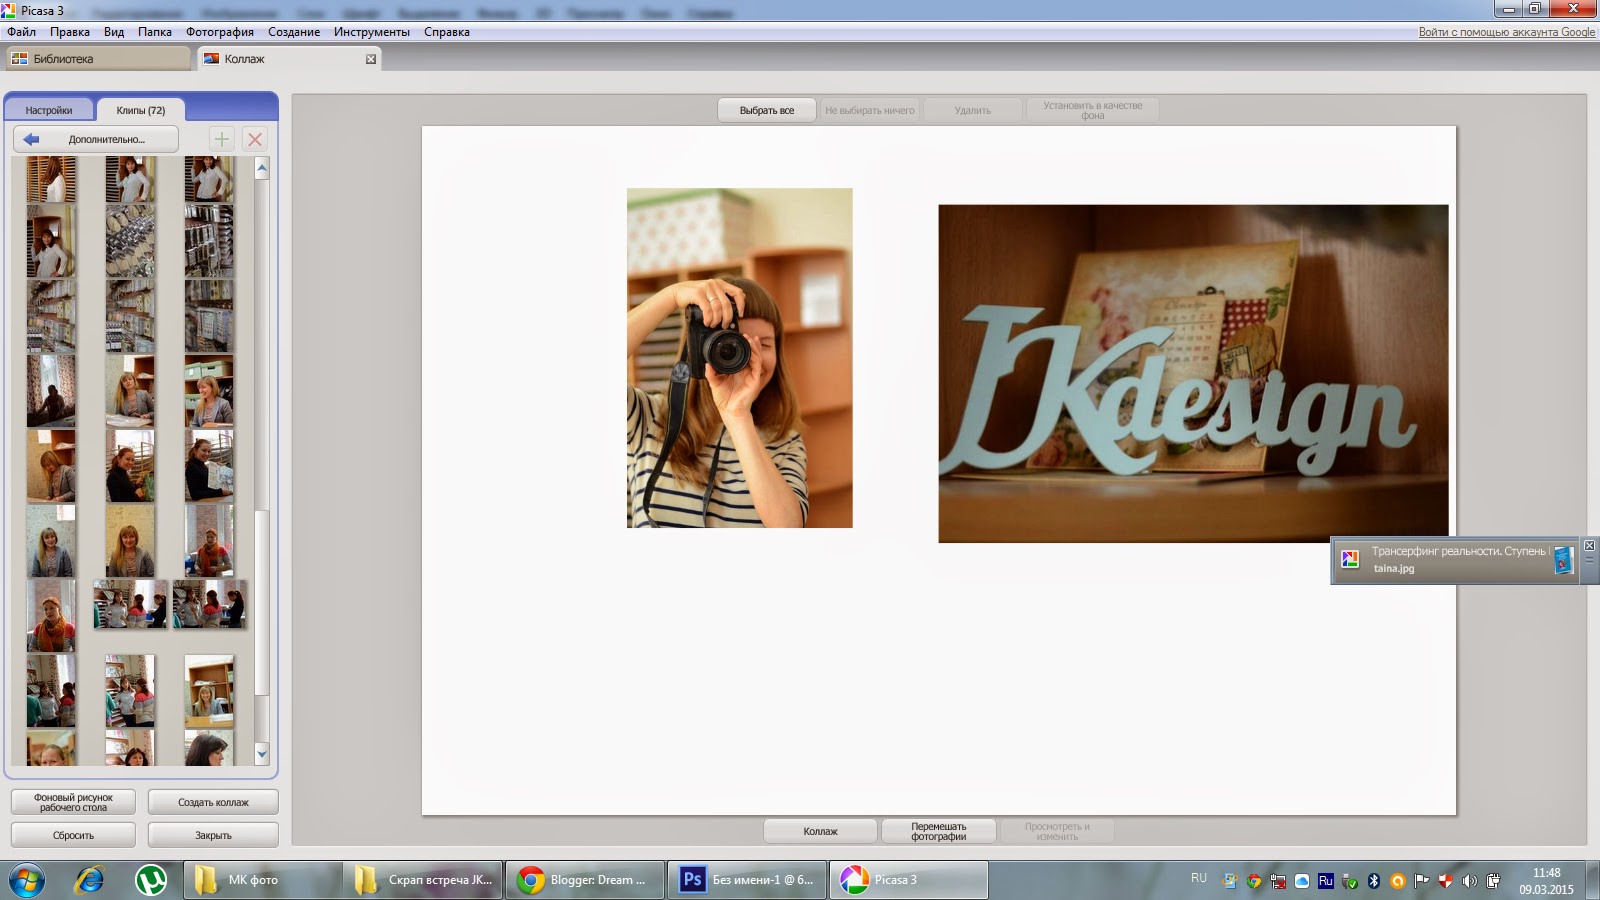Image resolution: width=1600 pixels, height=900 pixels.
Task: Open the Вид menu
Action: pyautogui.click(x=114, y=32)
